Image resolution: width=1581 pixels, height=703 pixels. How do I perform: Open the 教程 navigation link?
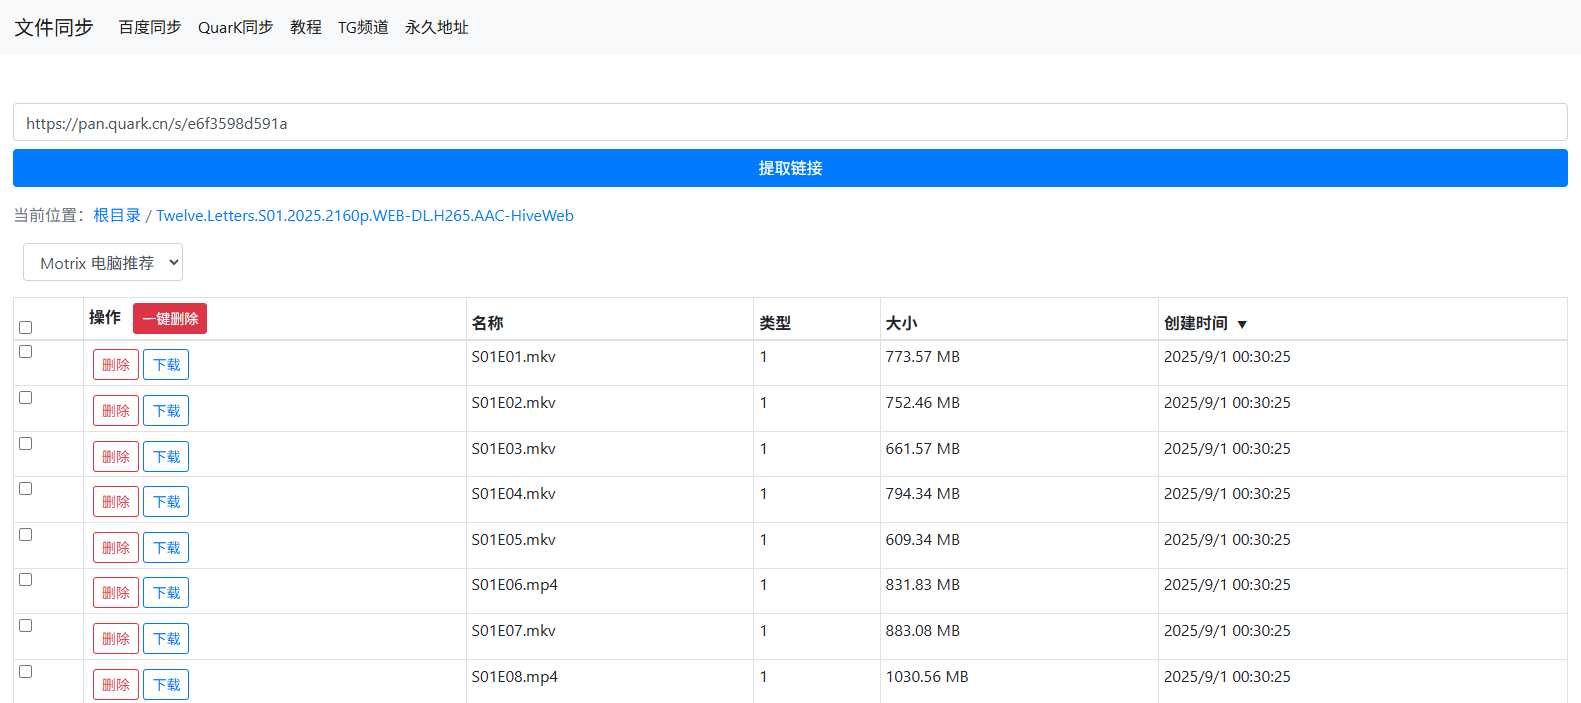[x=306, y=27]
